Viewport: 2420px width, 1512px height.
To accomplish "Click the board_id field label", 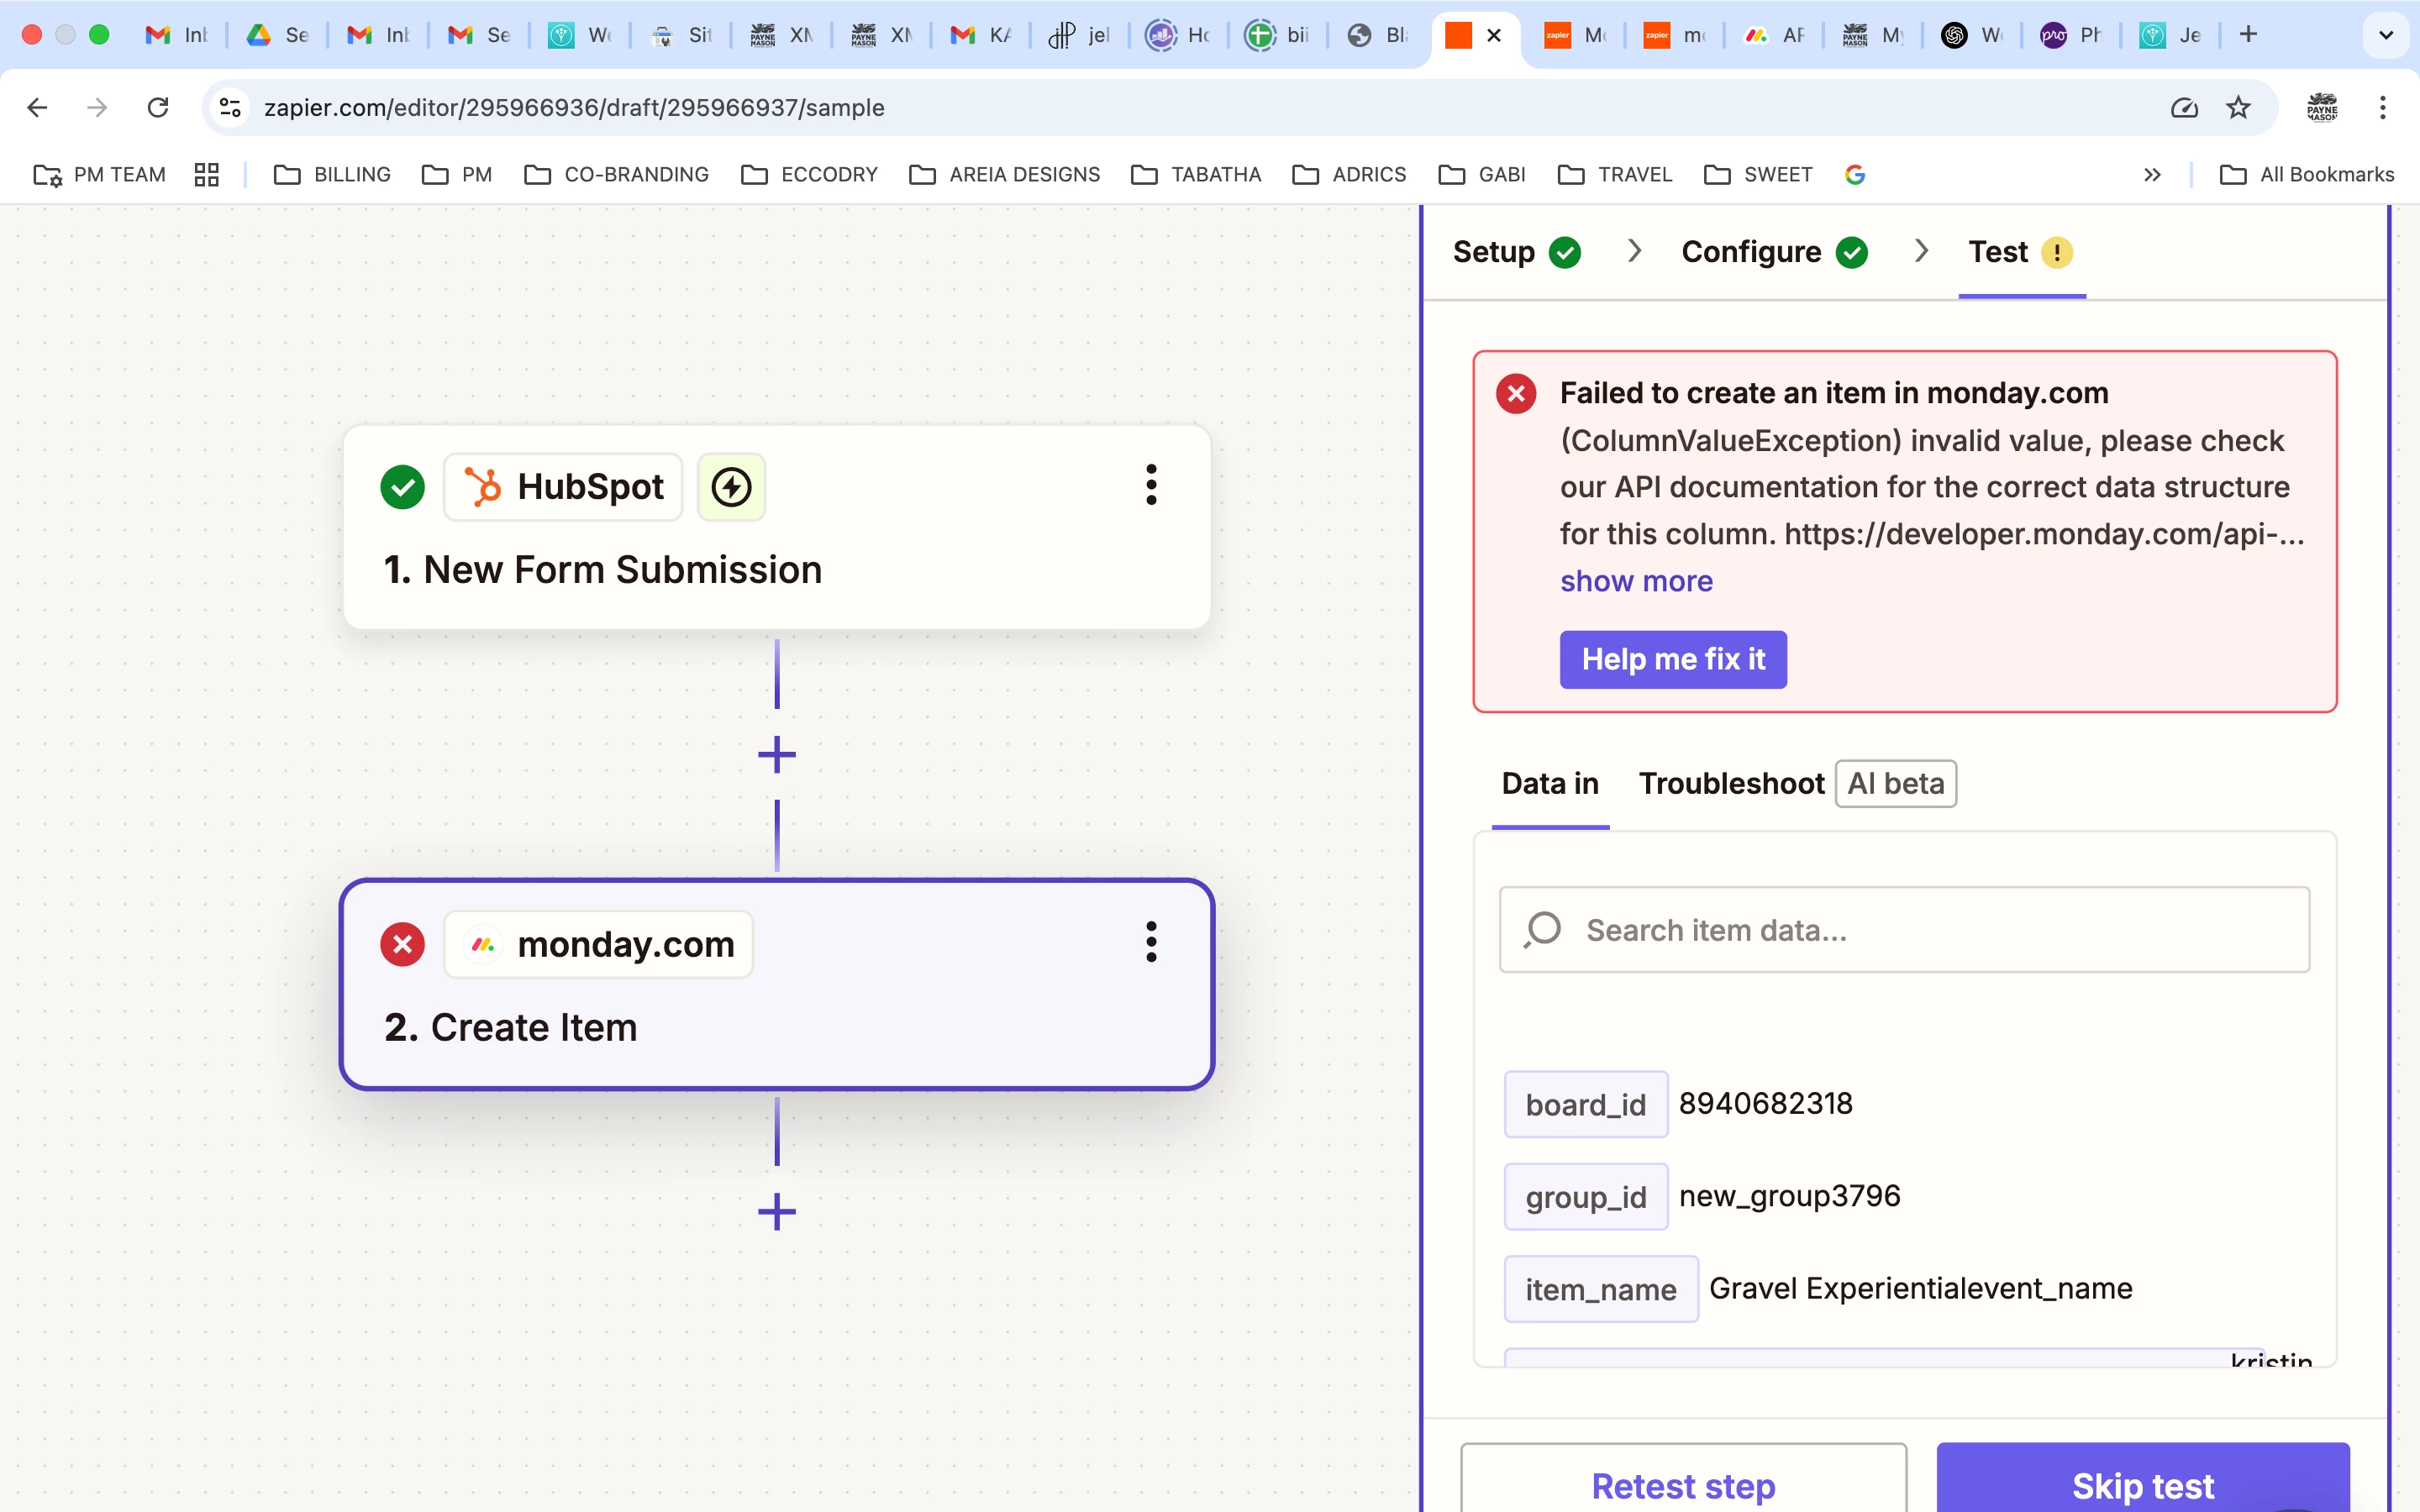I will [1585, 1104].
